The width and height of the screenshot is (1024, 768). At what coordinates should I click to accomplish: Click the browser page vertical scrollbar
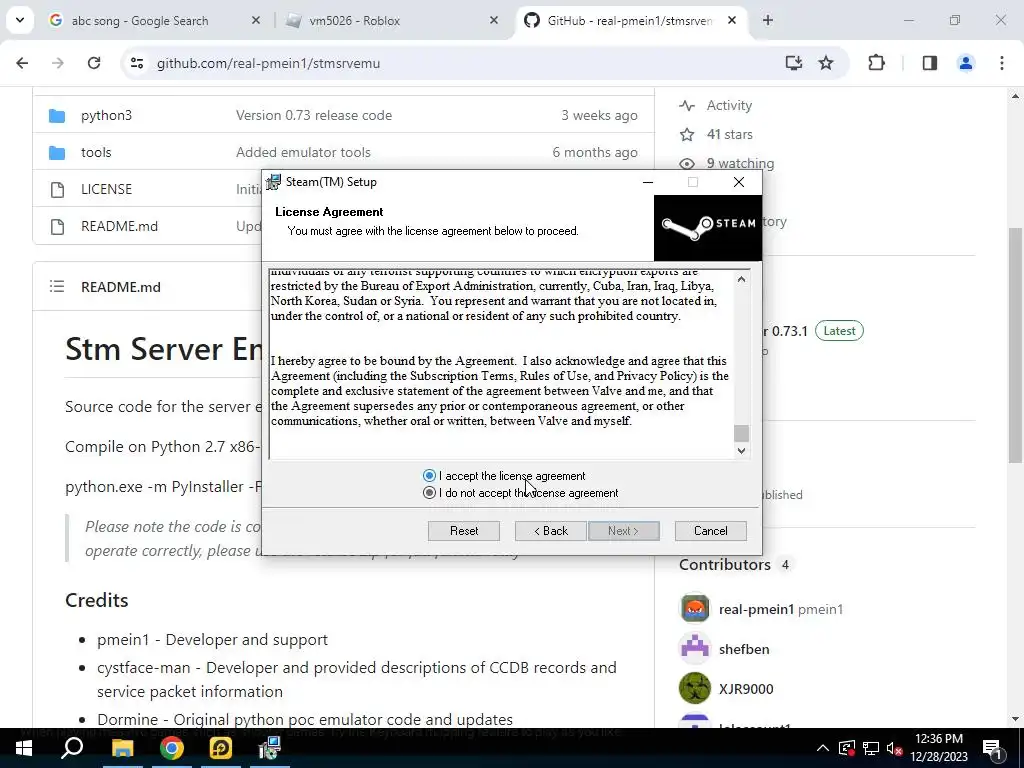click(1015, 346)
